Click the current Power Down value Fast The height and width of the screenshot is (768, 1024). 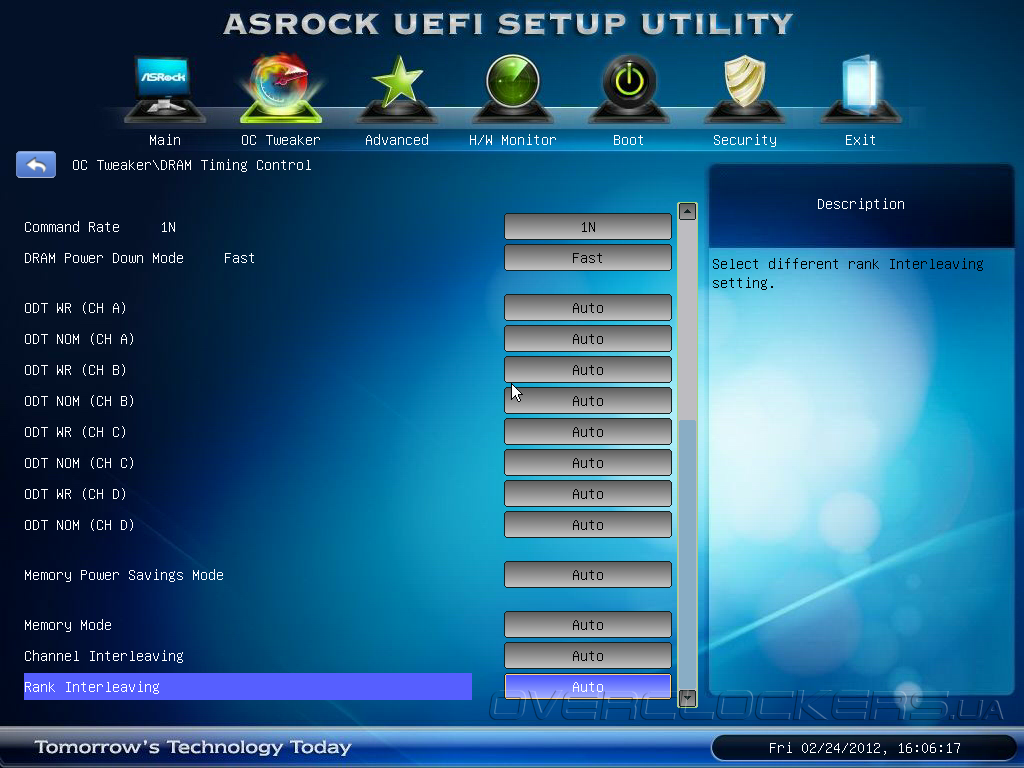[x=239, y=258]
